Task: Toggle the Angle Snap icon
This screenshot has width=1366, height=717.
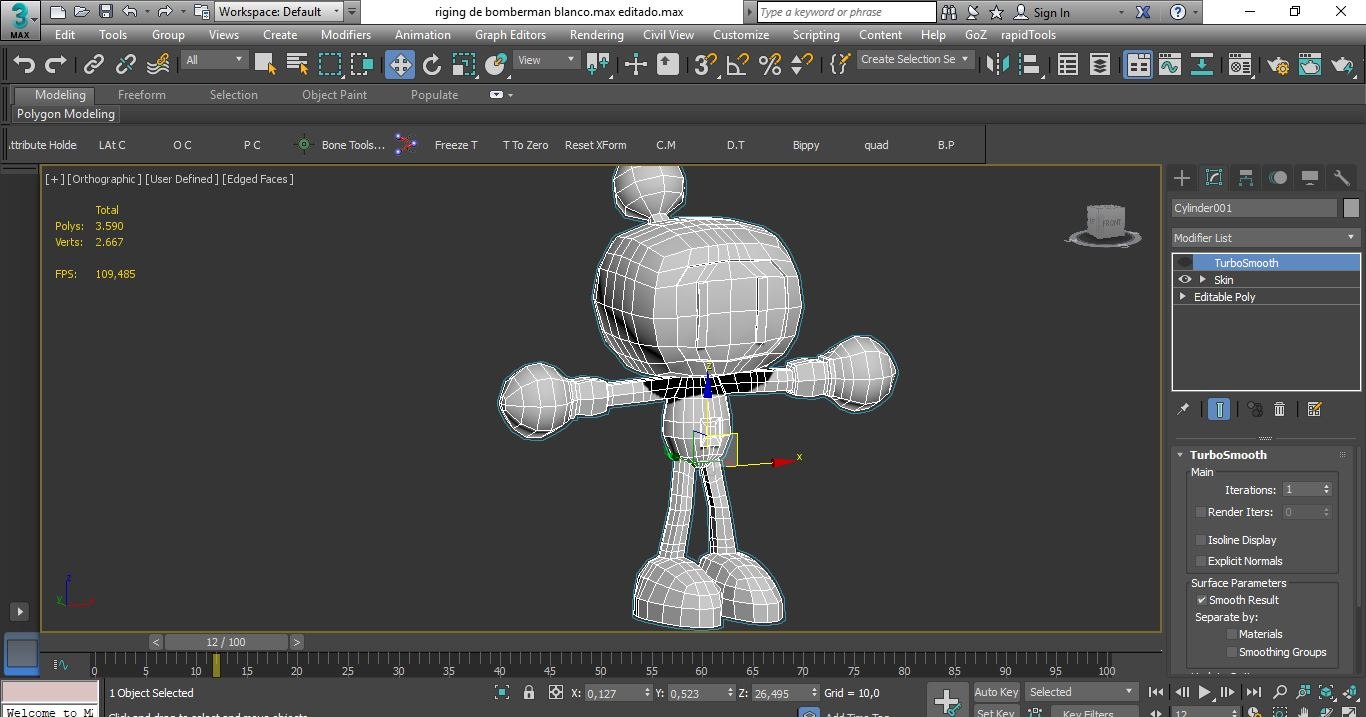Action: 737,64
